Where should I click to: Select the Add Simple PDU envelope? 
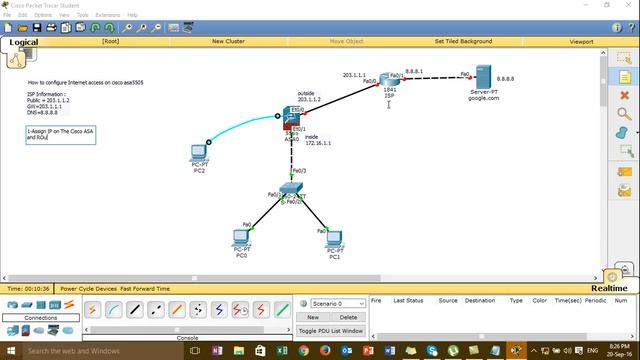tap(624, 172)
